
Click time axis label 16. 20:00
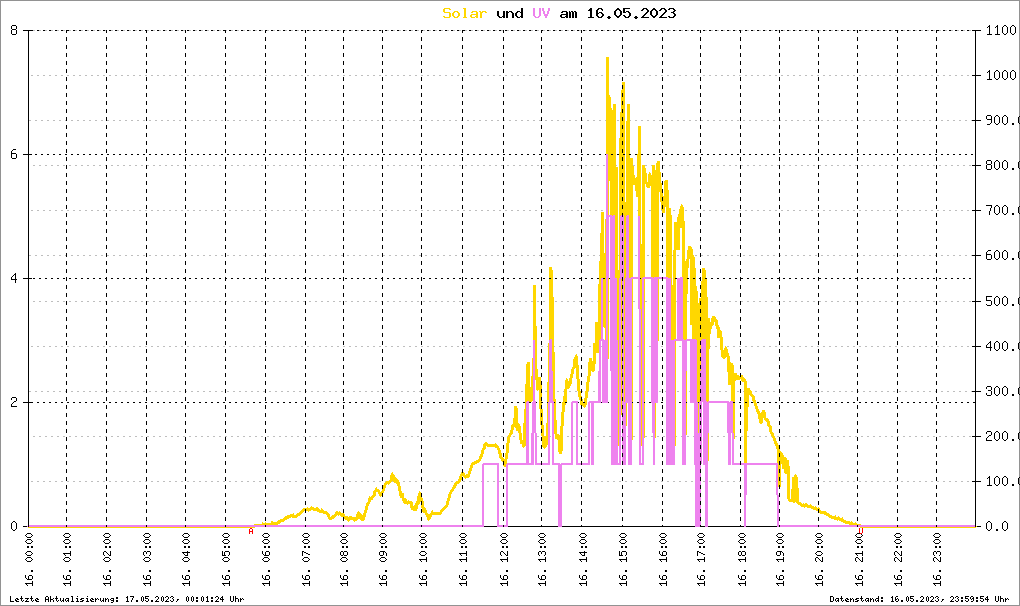pos(820,559)
